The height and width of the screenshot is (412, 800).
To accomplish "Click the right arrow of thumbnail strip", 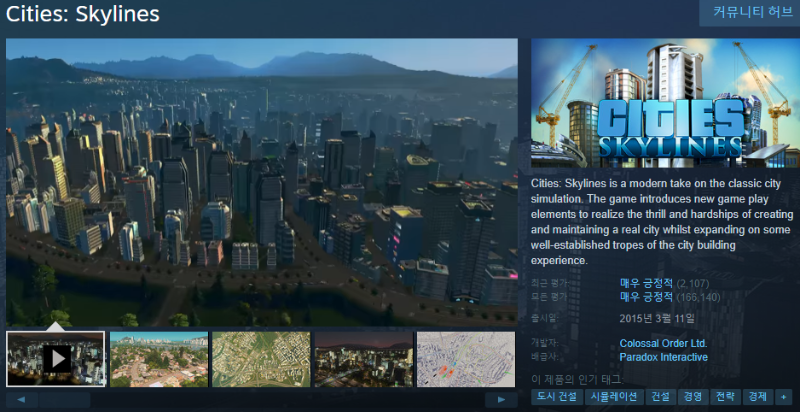I will pos(501,400).
